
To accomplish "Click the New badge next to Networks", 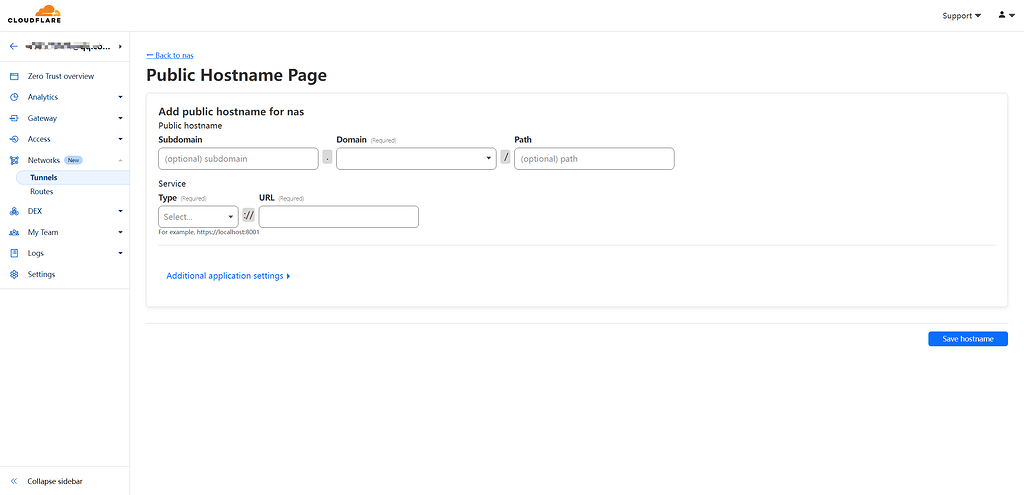I will 73,160.
